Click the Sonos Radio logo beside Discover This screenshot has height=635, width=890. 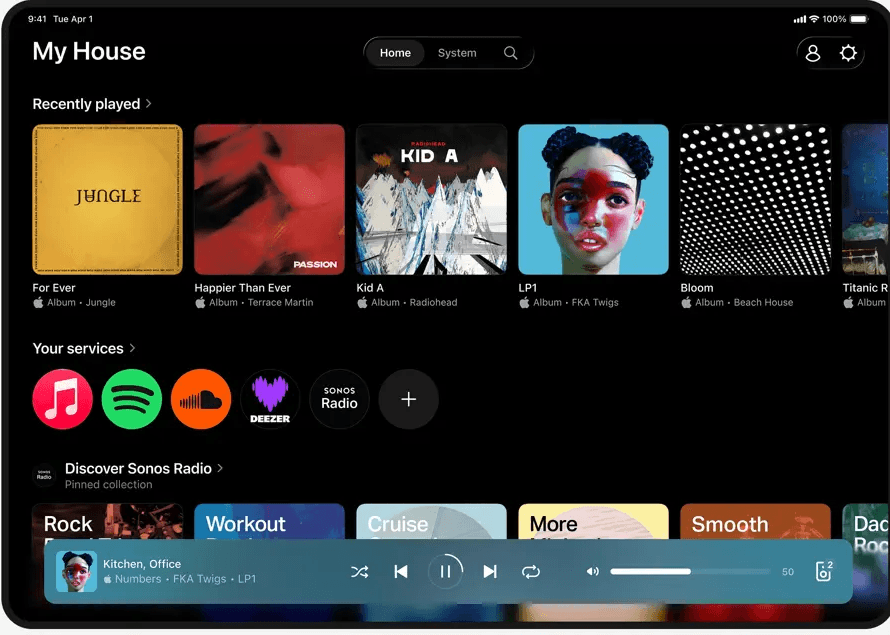[x=44, y=475]
